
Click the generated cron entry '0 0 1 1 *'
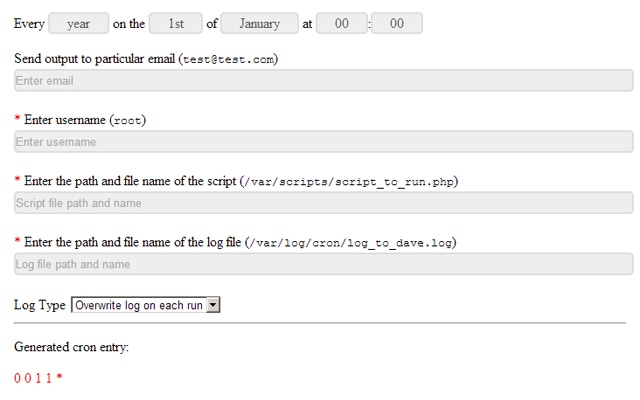point(38,378)
